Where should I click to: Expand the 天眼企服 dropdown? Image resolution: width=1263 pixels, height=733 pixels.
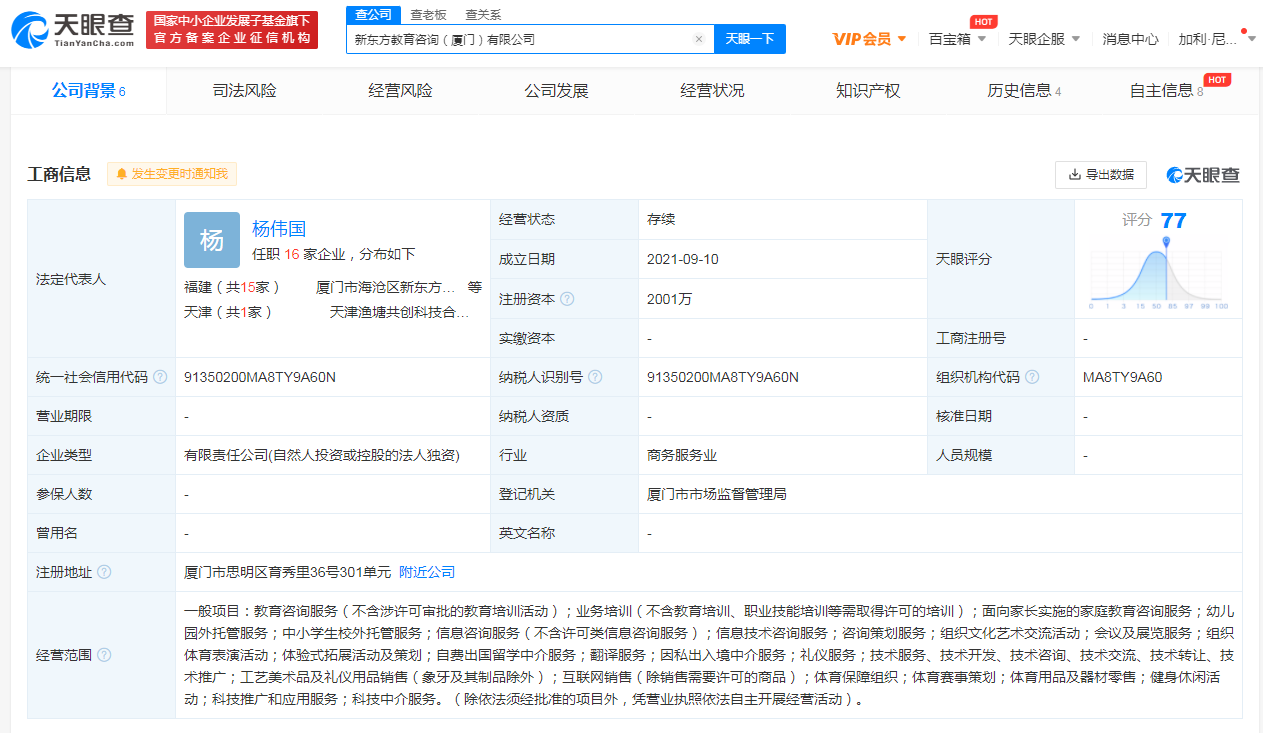pos(1044,39)
